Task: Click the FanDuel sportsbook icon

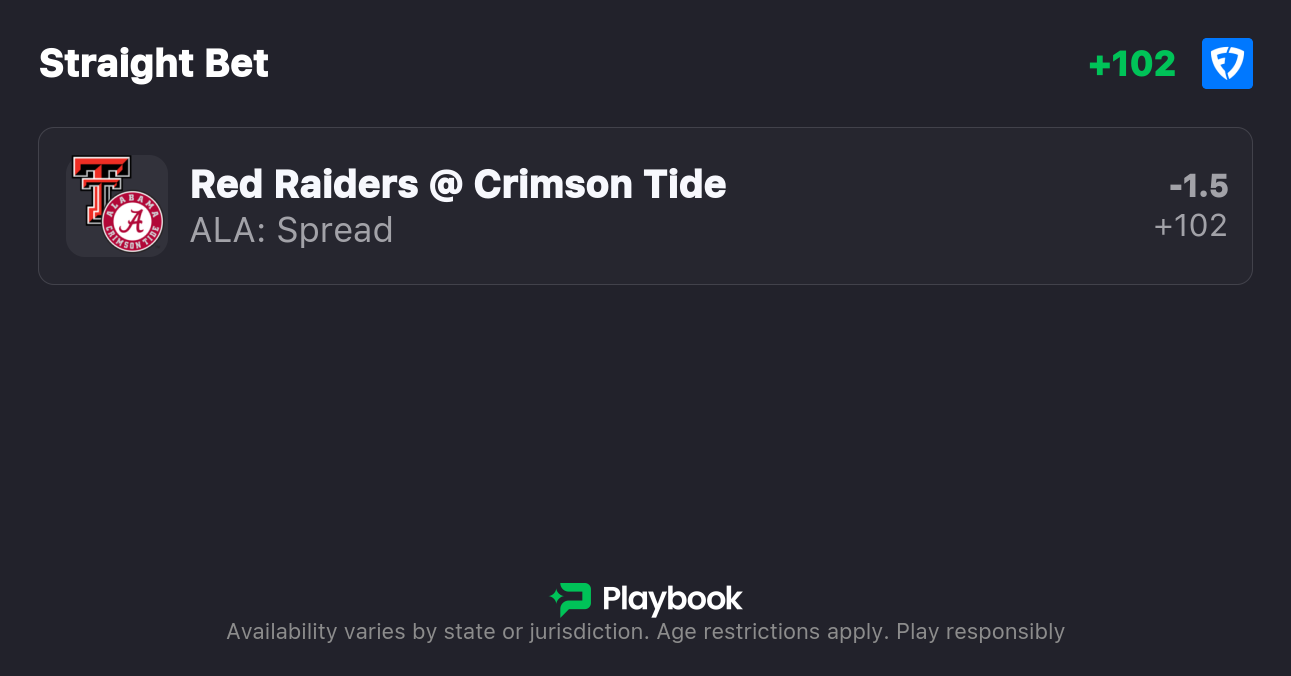Action: coord(1227,64)
